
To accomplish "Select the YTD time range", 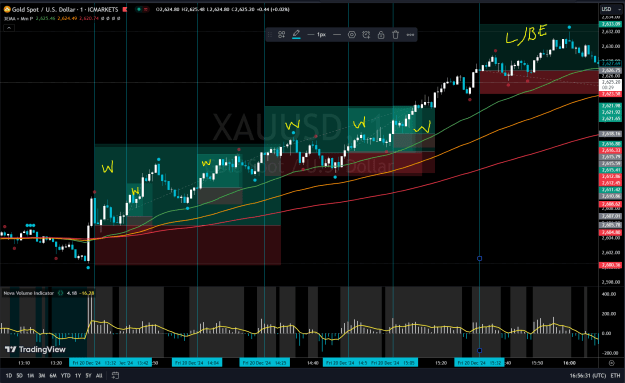I will click(x=66, y=375).
